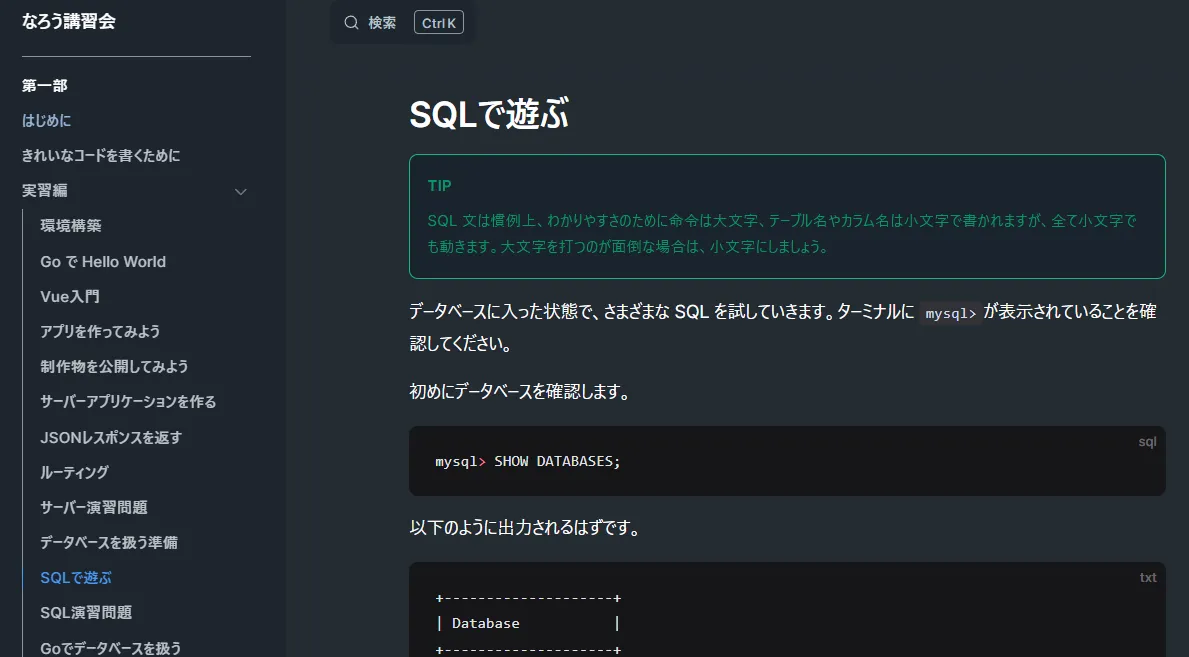Click the Ctrl K shortcut badge
Screen dimensions: 1189x657
pyautogui.click(x=438, y=21)
